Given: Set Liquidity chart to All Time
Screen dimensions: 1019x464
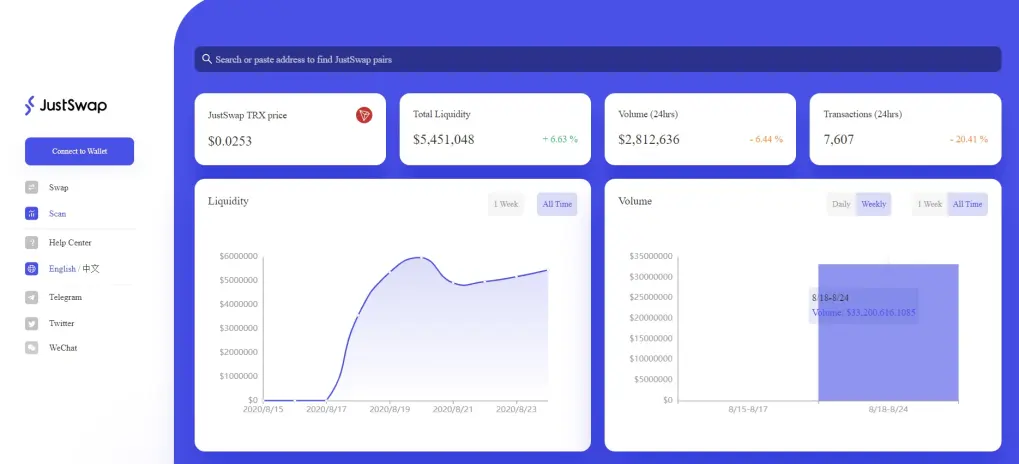Looking at the screenshot, I should (557, 204).
